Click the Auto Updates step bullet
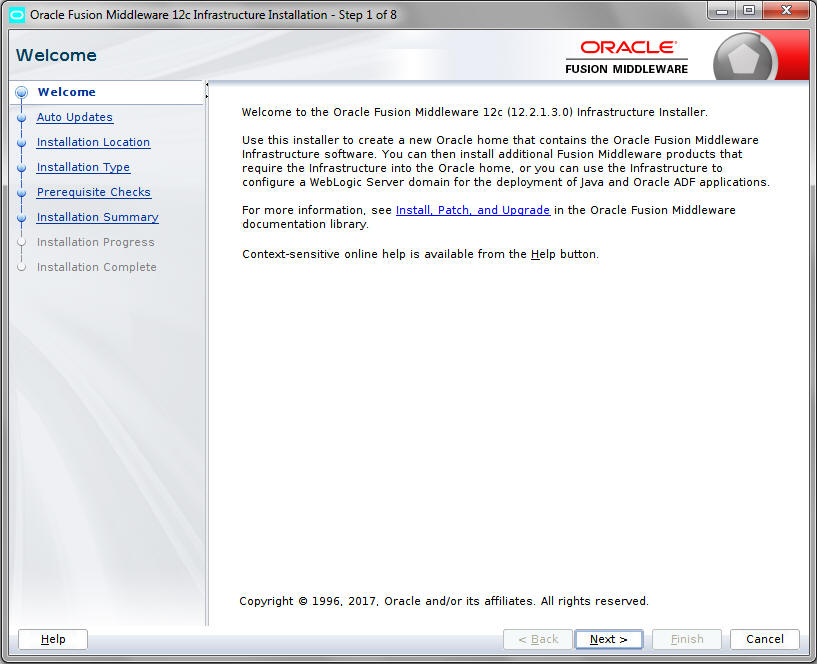Screen dimensions: 817x664 [21, 118]
